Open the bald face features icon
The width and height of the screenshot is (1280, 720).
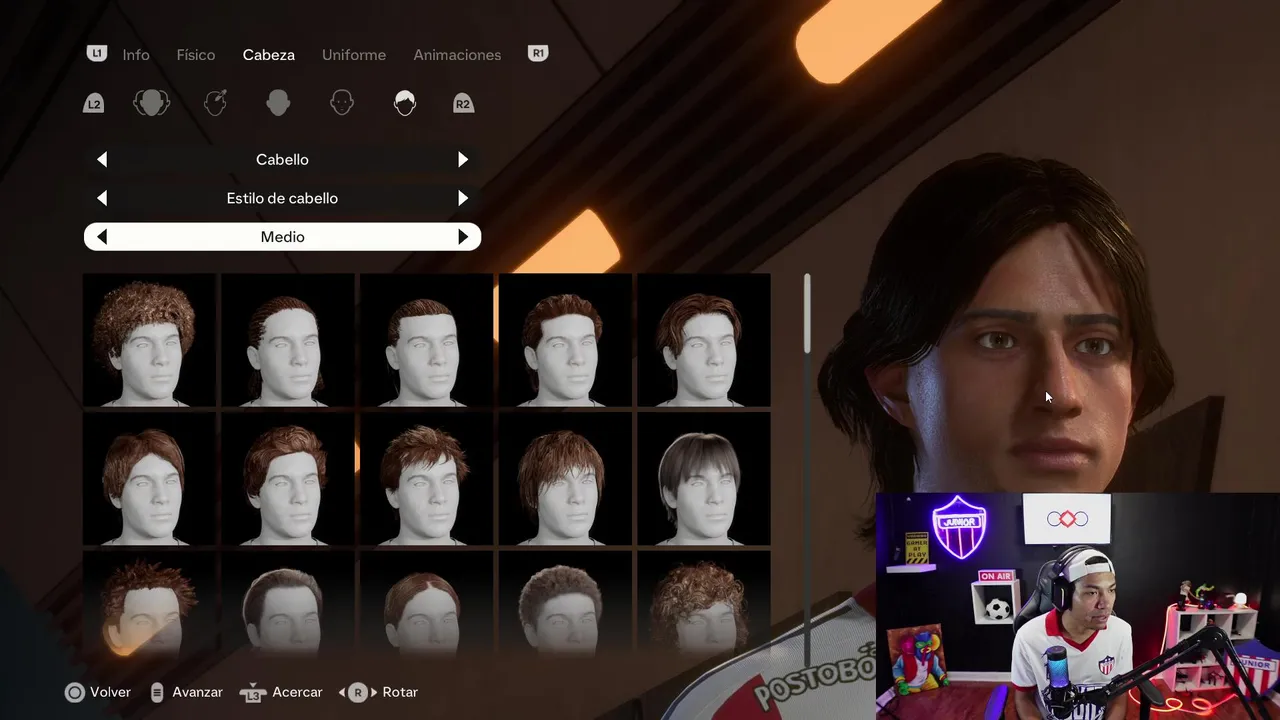point(342,103)
